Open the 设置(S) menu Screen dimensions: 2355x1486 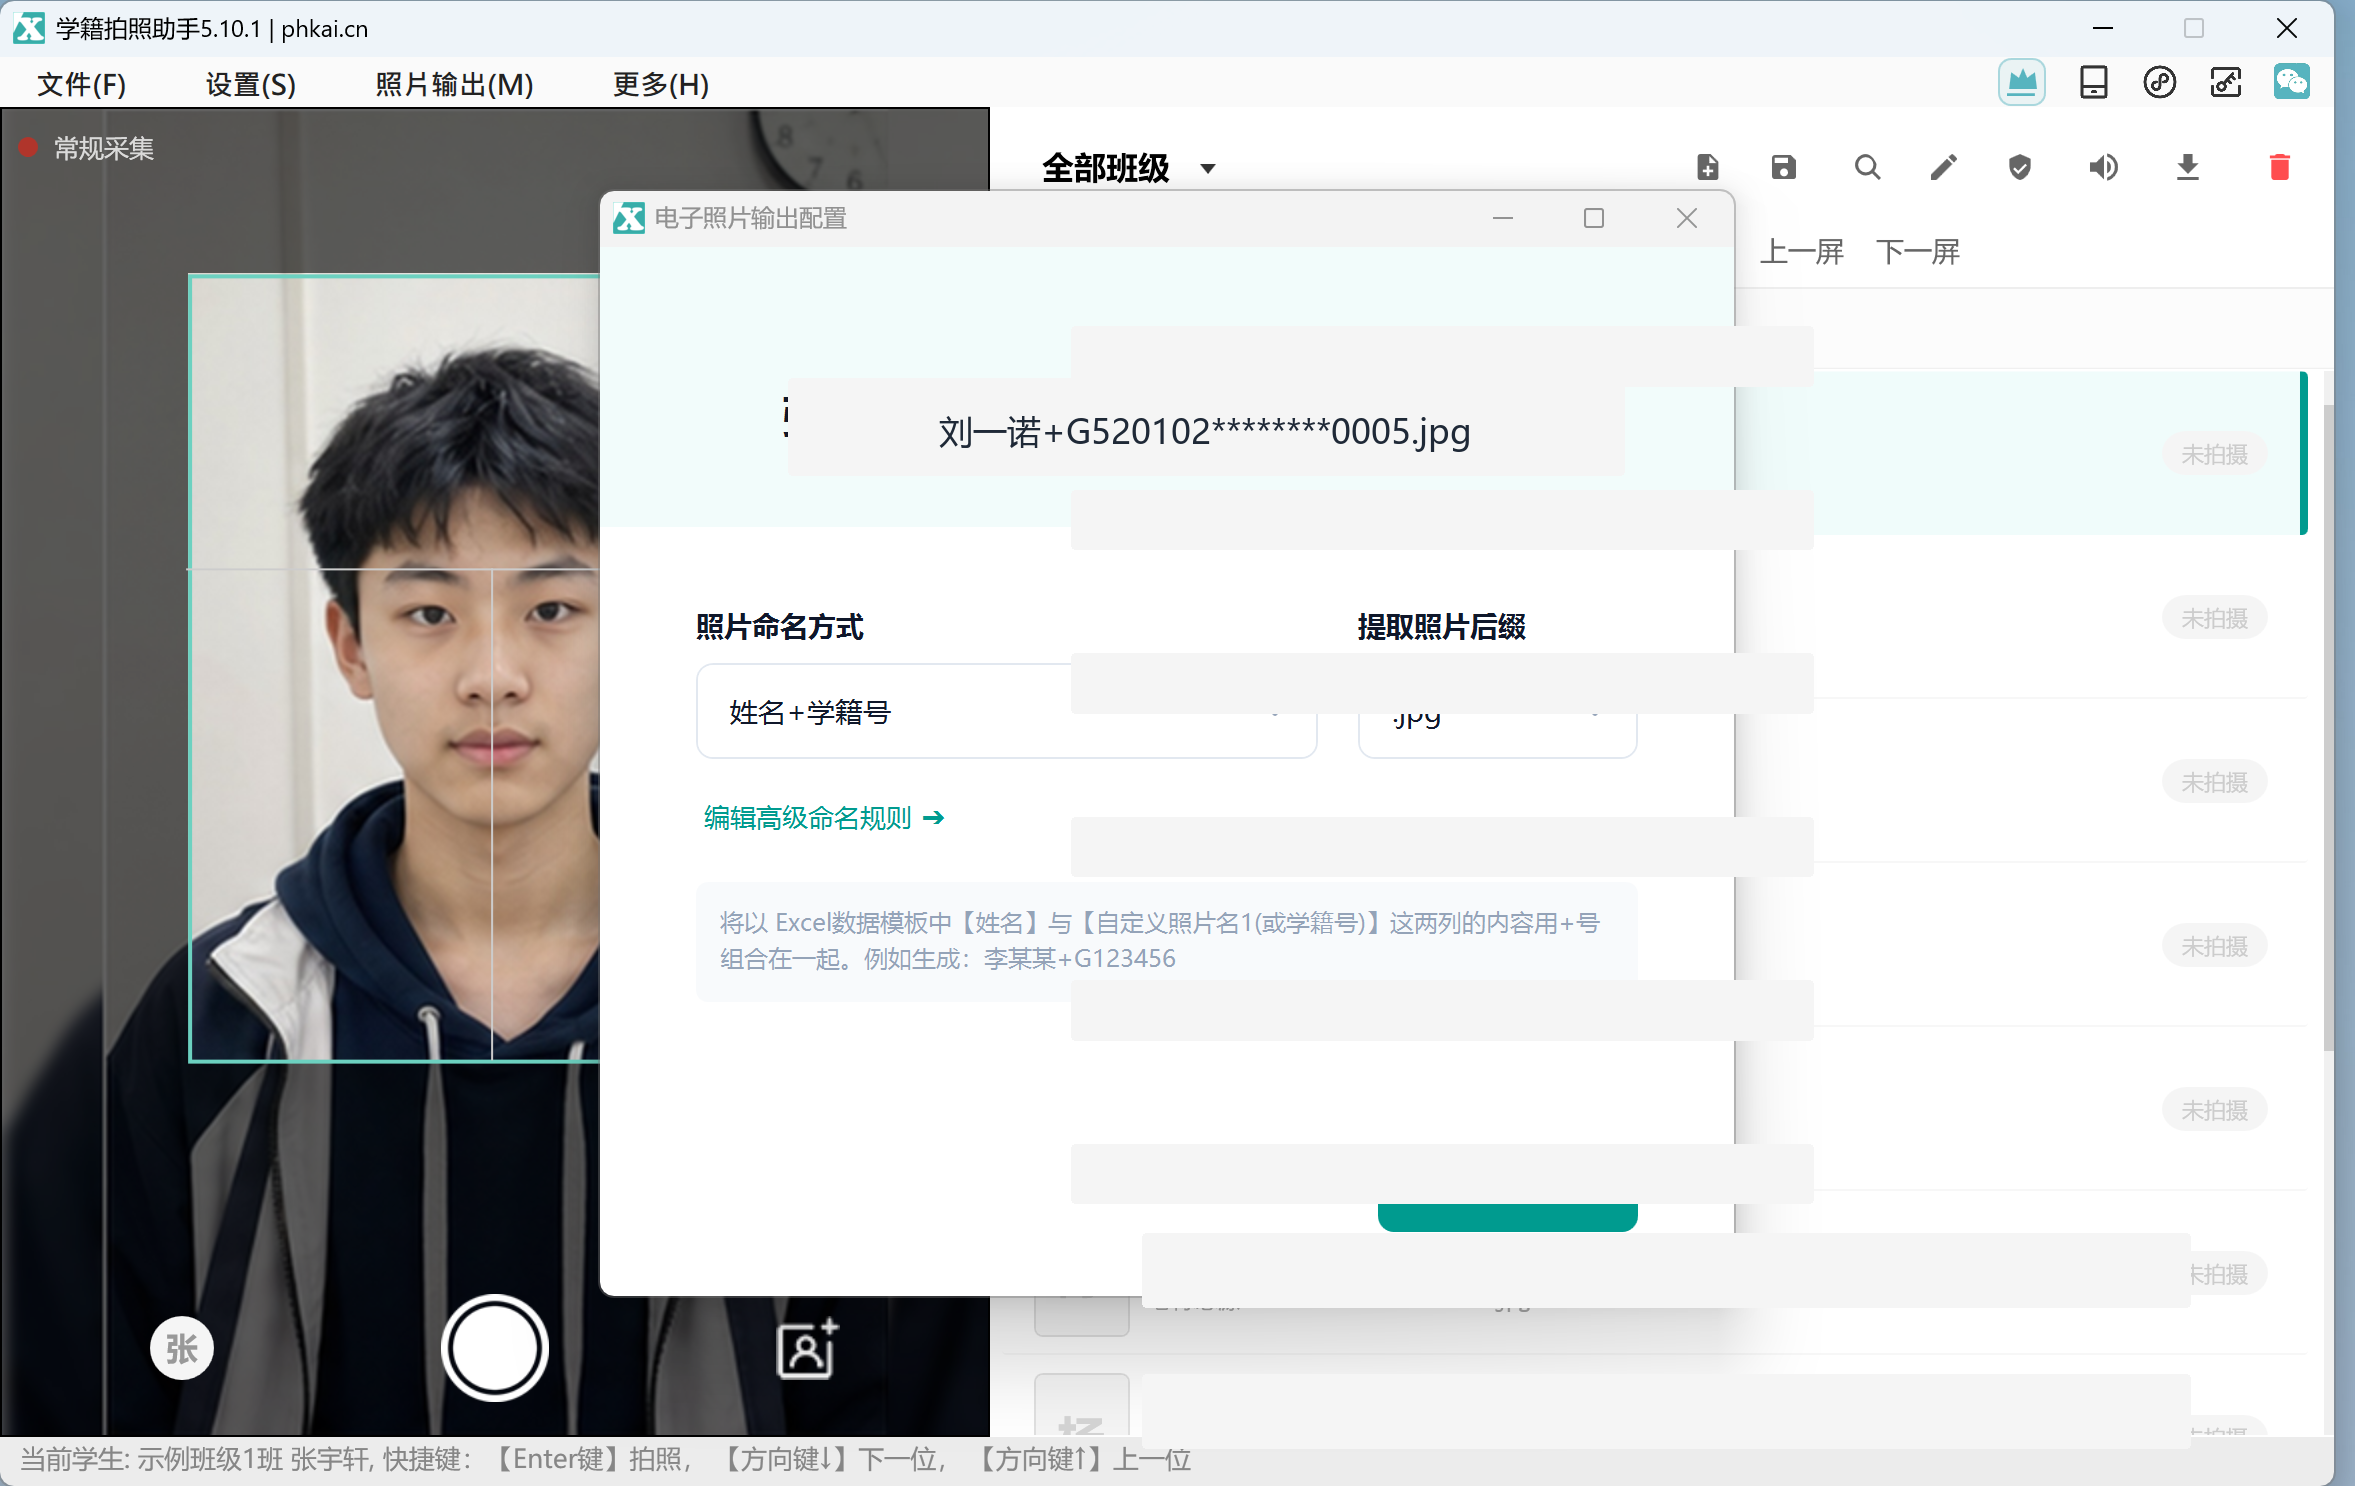(251, 84)
